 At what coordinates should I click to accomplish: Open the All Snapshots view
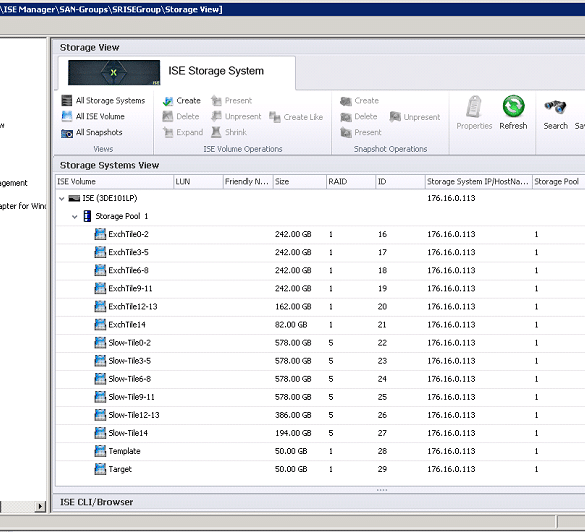pos(92,132)
